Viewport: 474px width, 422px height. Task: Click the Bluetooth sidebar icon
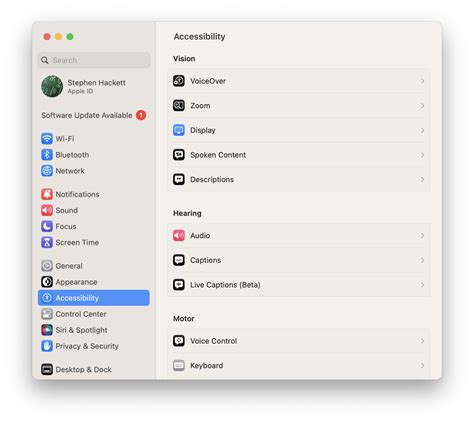point(47,155)
